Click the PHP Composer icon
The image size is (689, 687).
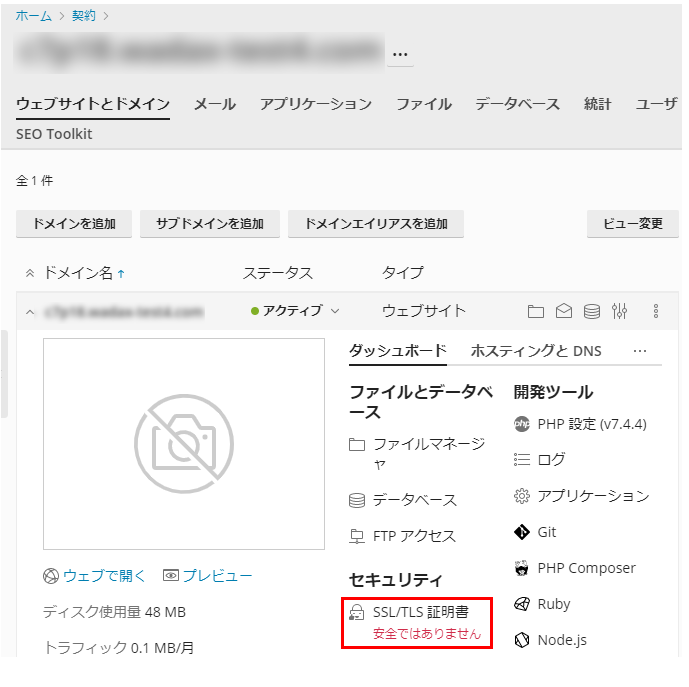tap(522, 568)
